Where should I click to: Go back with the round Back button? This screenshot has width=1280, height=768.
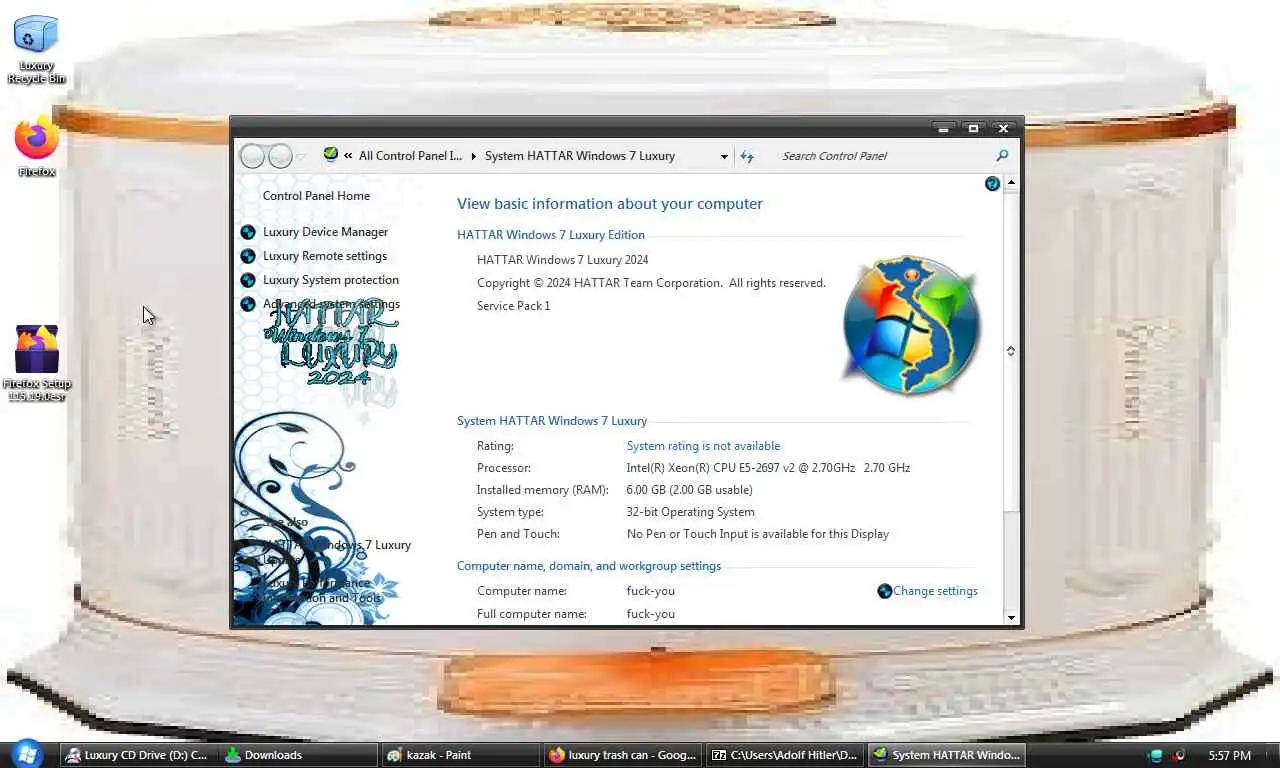click(253, 156)
